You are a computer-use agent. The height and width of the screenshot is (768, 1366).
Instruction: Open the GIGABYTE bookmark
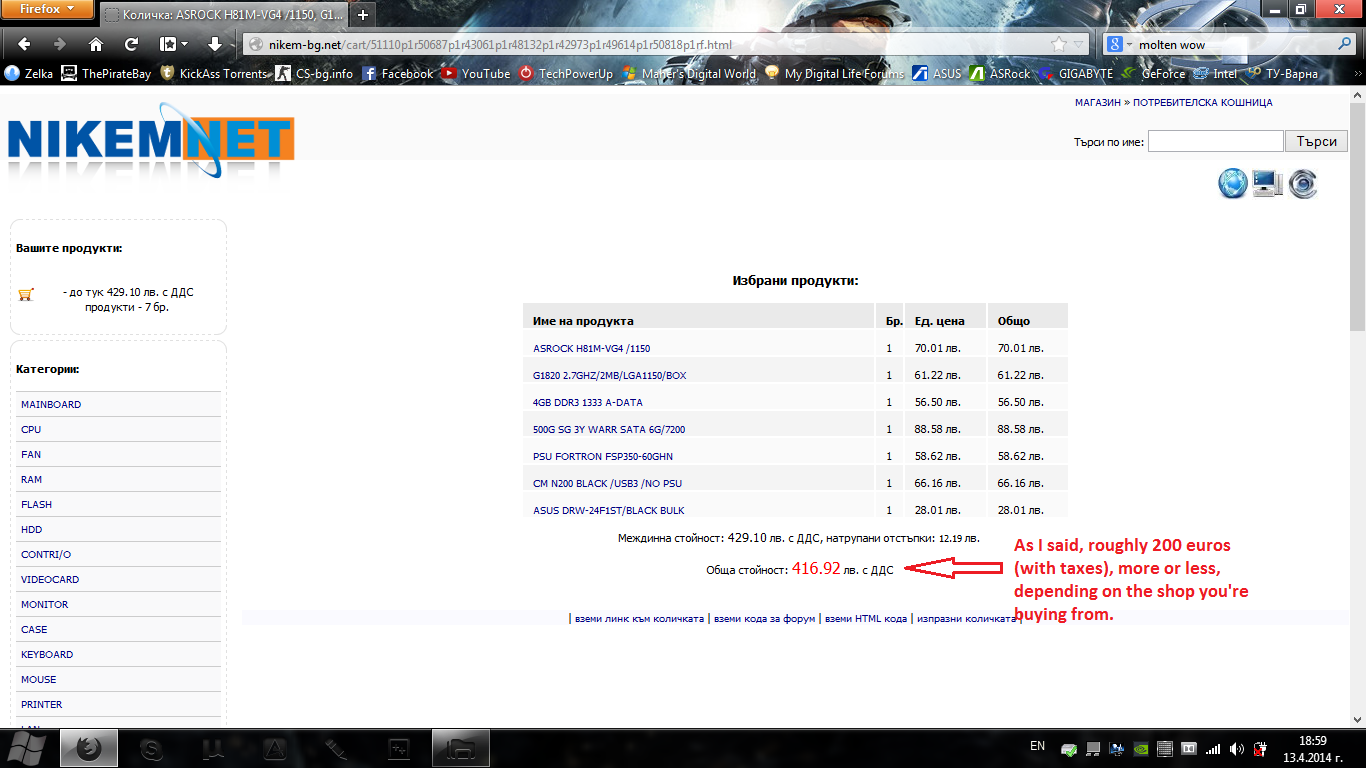[1075, 73]
